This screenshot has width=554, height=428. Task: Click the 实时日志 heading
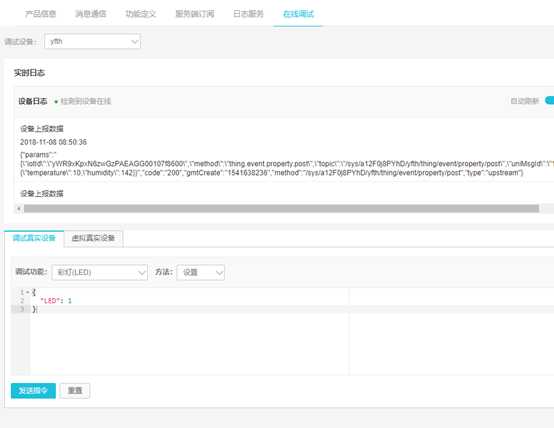pyautogui.click(x=29, y=73)
